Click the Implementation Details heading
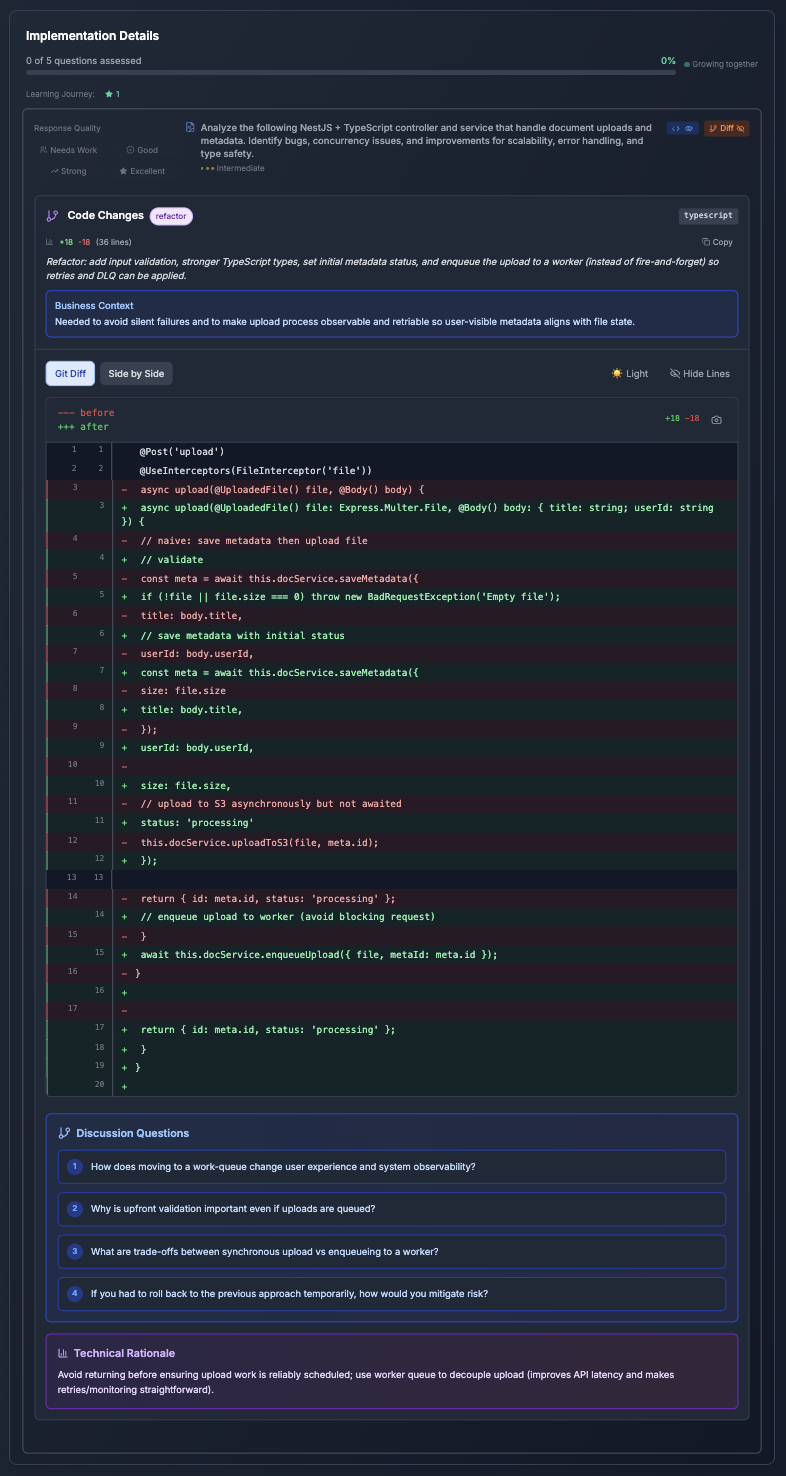The height and width of the screenshot is (1476, 786). click(92, 35)
